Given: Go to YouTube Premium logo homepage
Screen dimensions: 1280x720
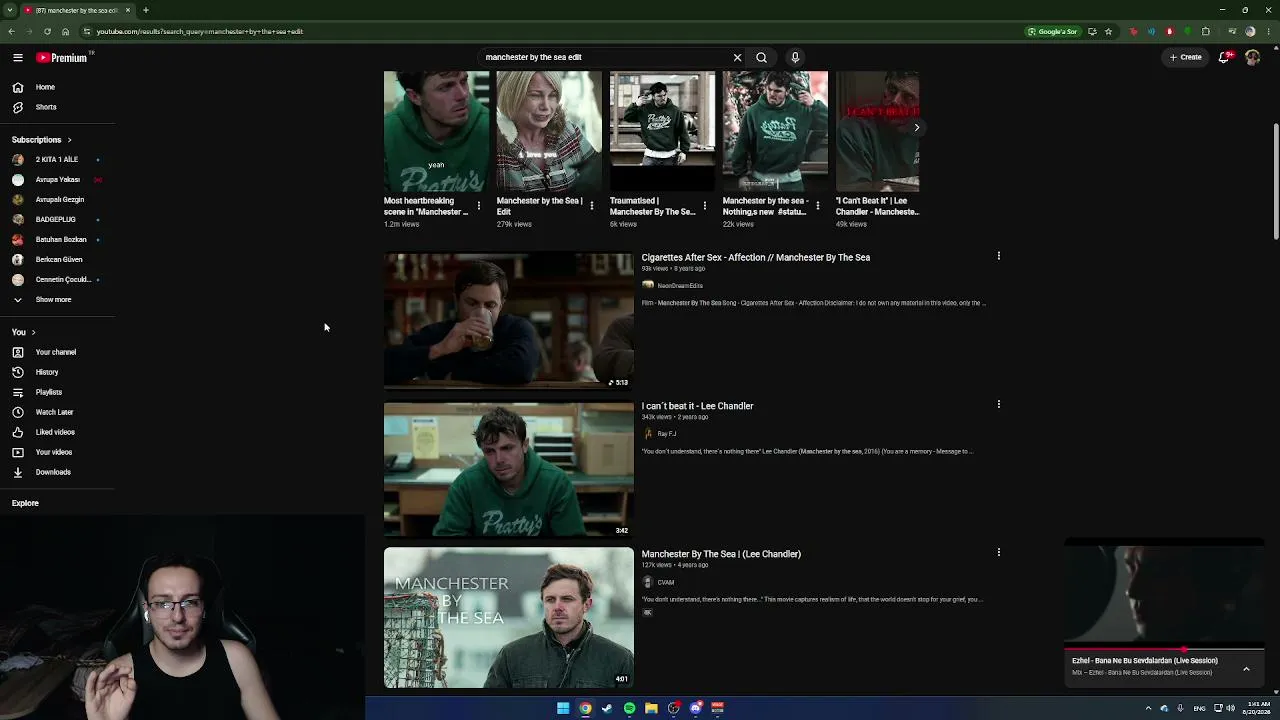Looking at the screenshot, I should (64, 58).
